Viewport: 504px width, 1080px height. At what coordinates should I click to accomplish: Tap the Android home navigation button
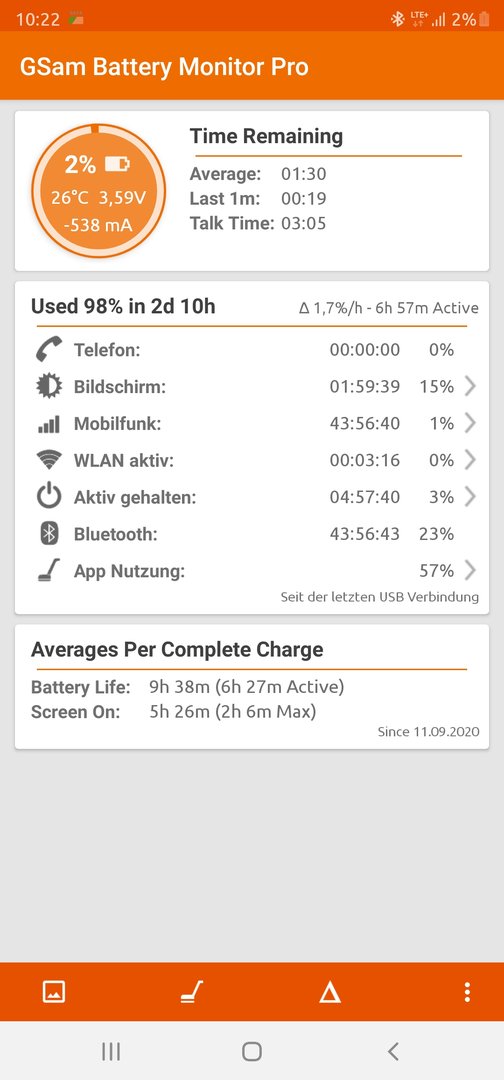[252, 1051]
